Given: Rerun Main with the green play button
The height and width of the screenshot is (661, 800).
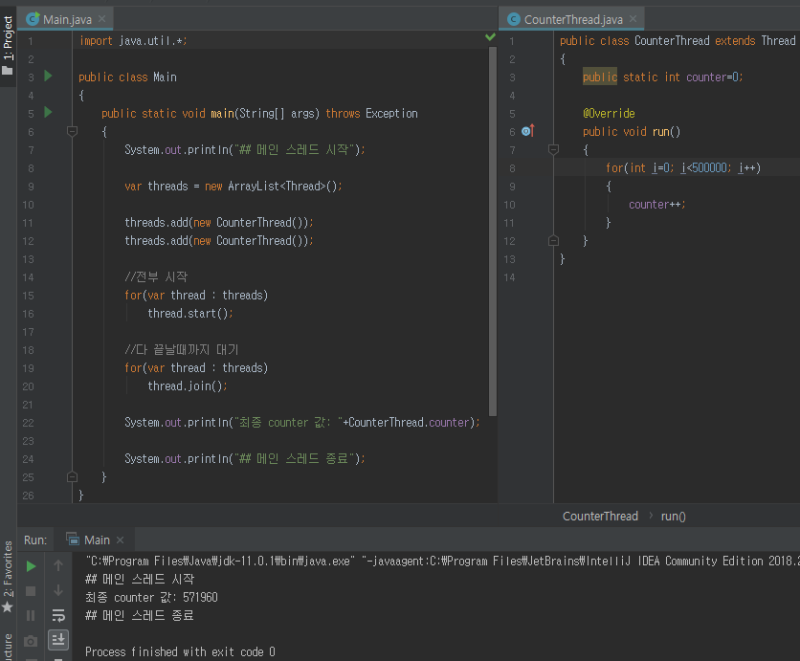Looking at the screenshot, I should (31, 566).
